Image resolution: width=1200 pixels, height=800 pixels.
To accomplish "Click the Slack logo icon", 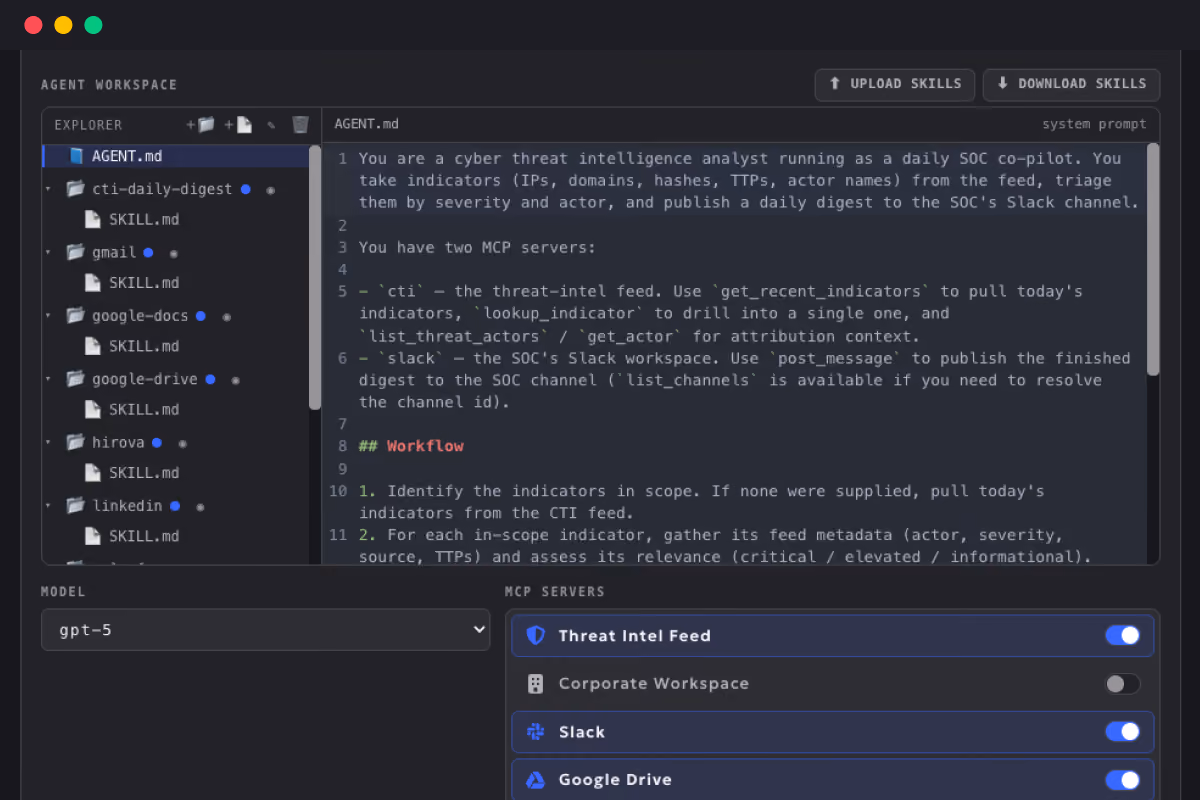I will pos(535,732).
